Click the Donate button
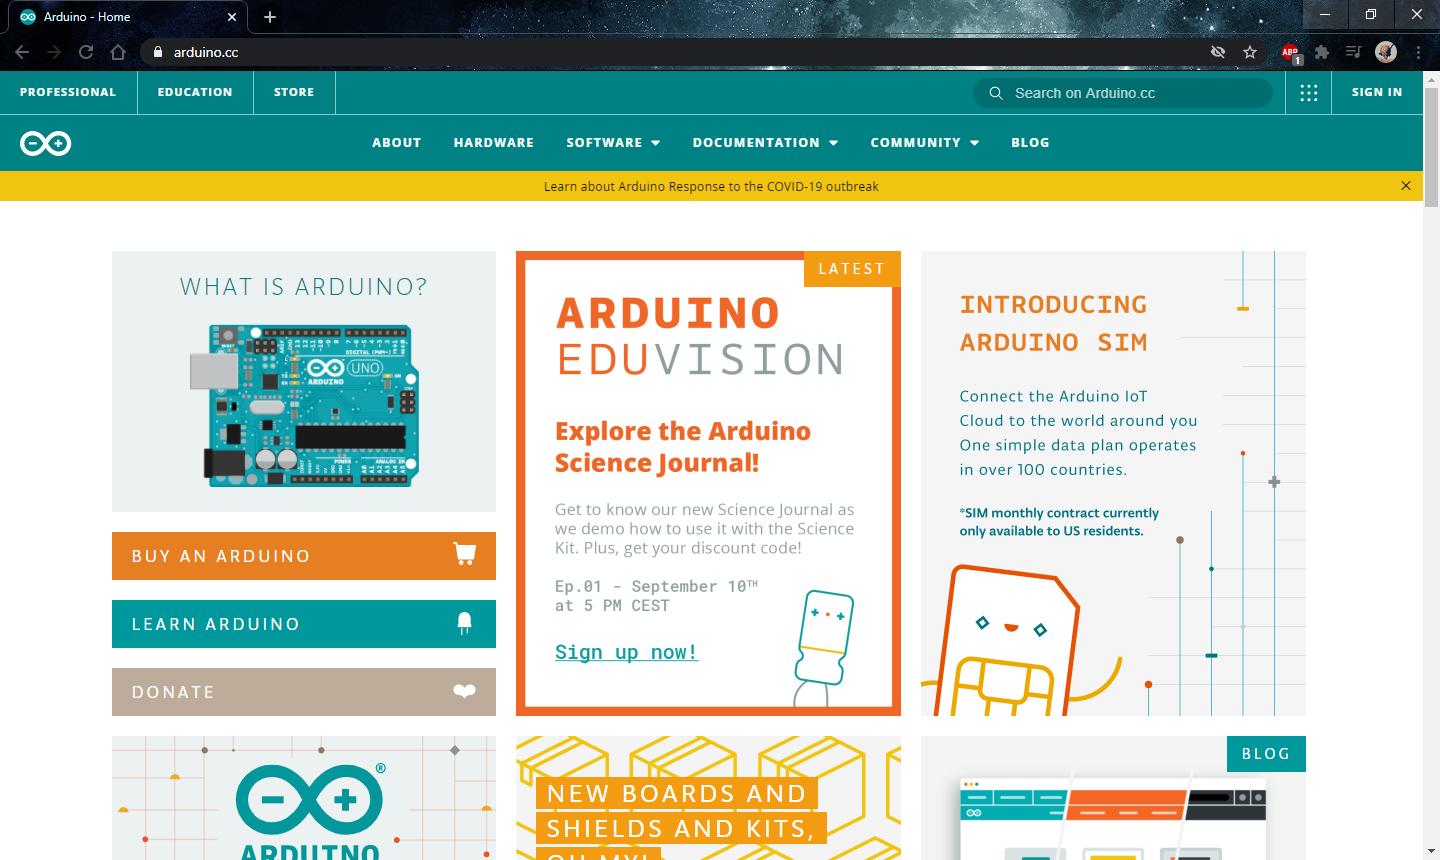The height and width of the screenshot is (860, 1440). (304, 692)
